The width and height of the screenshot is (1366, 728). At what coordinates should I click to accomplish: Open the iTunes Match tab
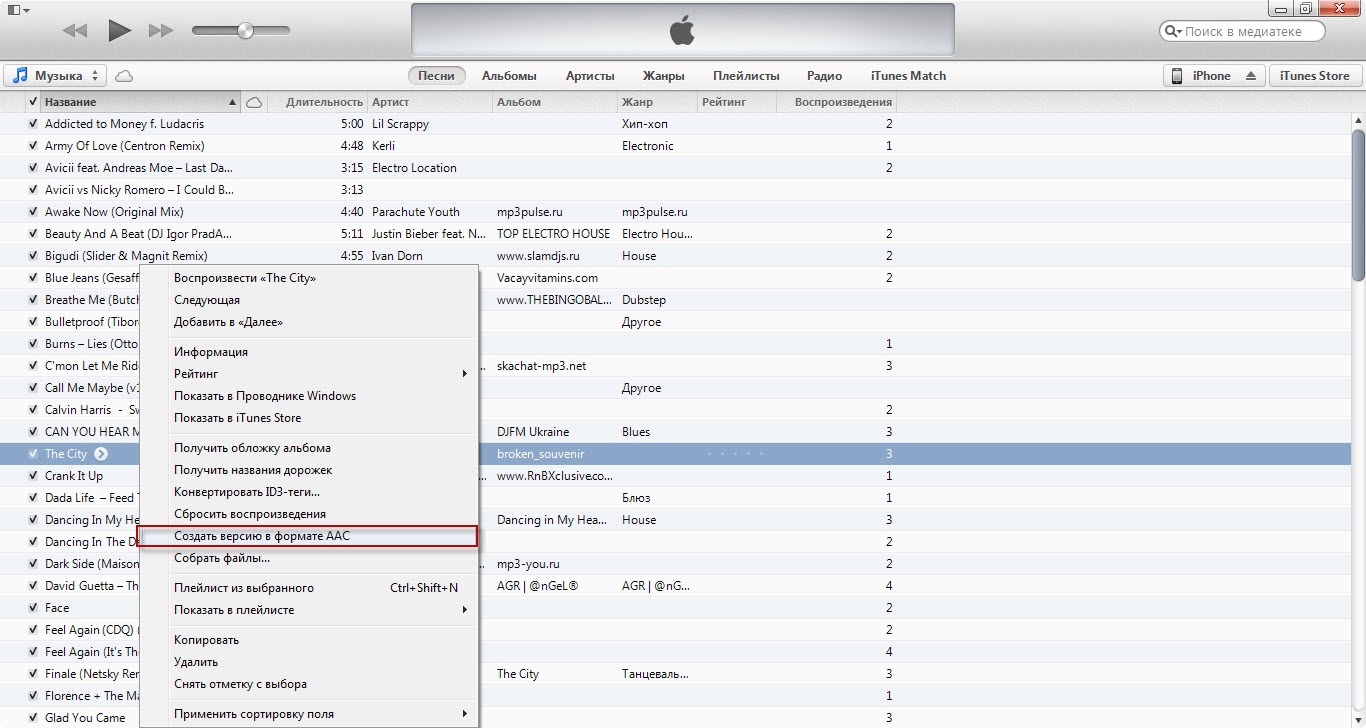908,76
